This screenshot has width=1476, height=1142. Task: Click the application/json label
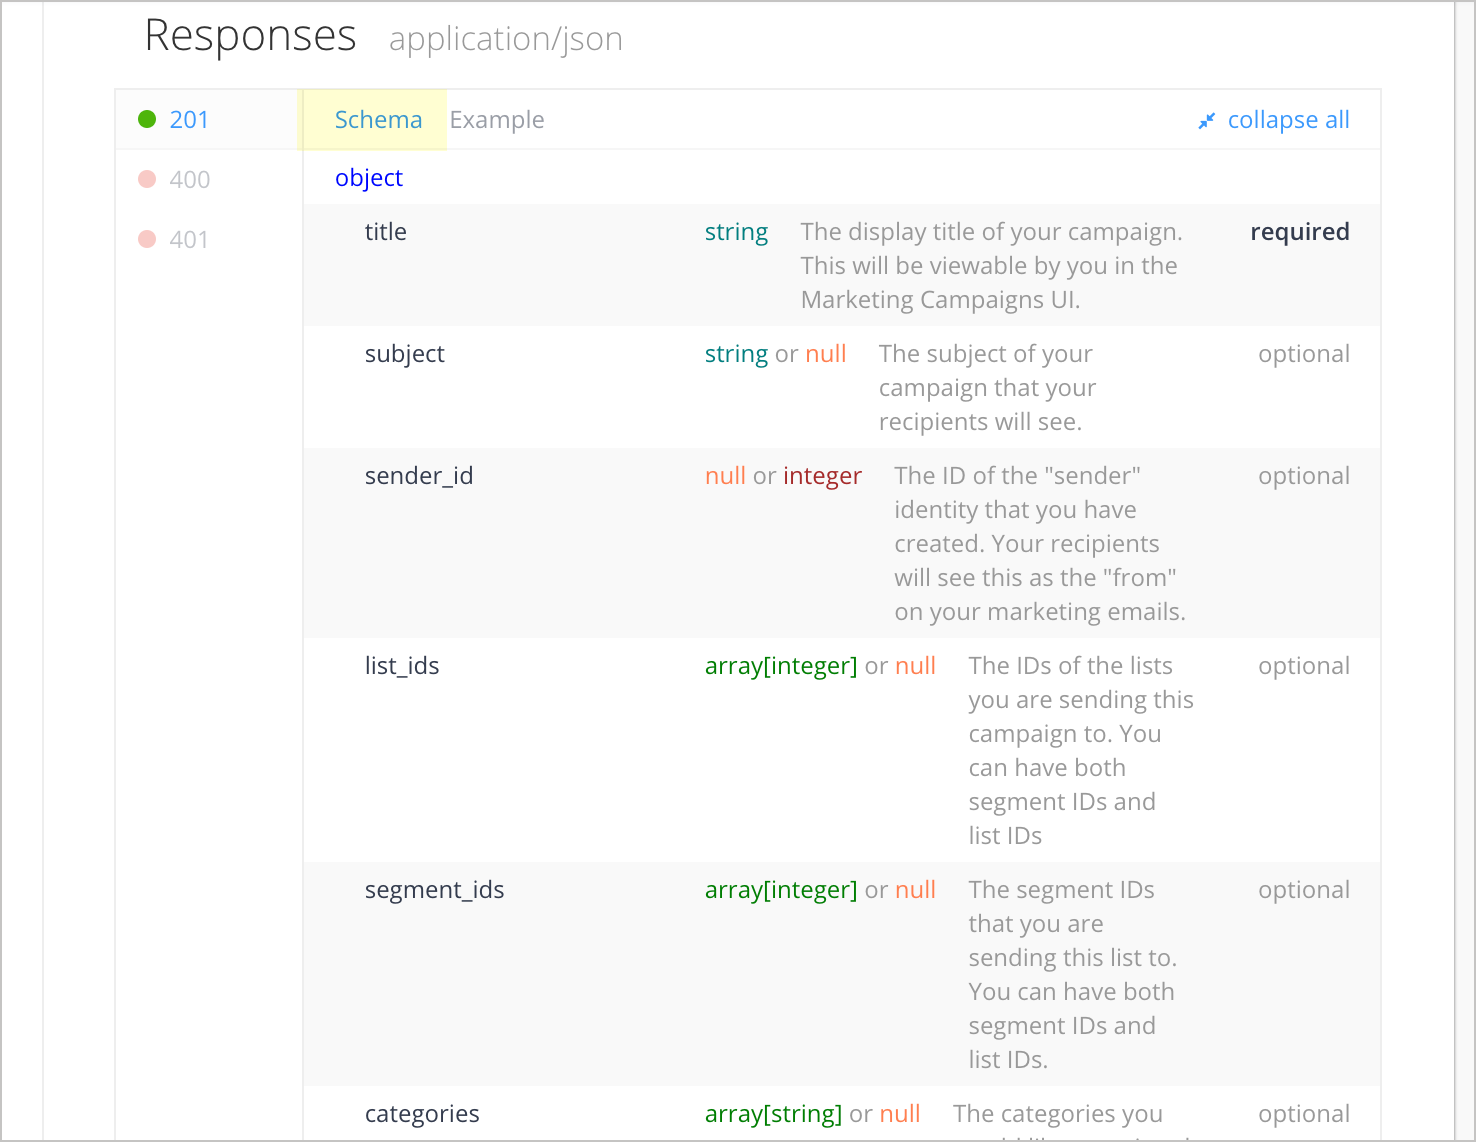coord(506,38)
